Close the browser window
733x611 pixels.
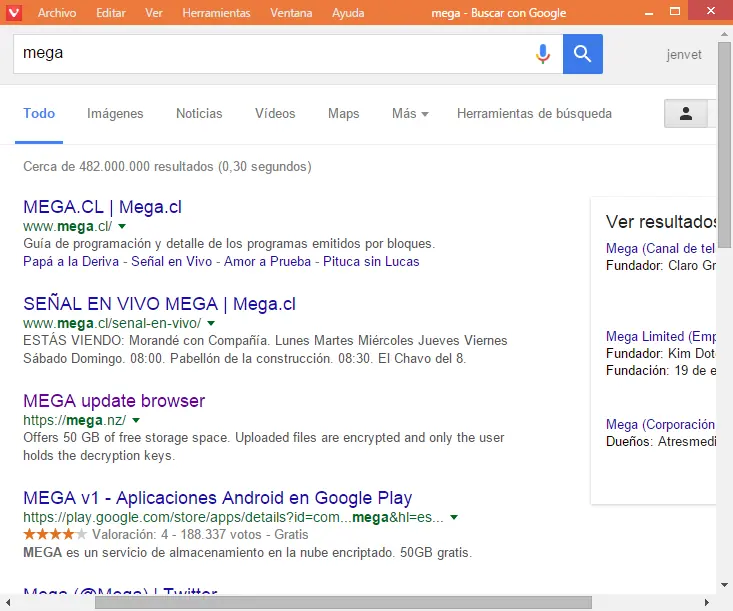click(711, 10)
